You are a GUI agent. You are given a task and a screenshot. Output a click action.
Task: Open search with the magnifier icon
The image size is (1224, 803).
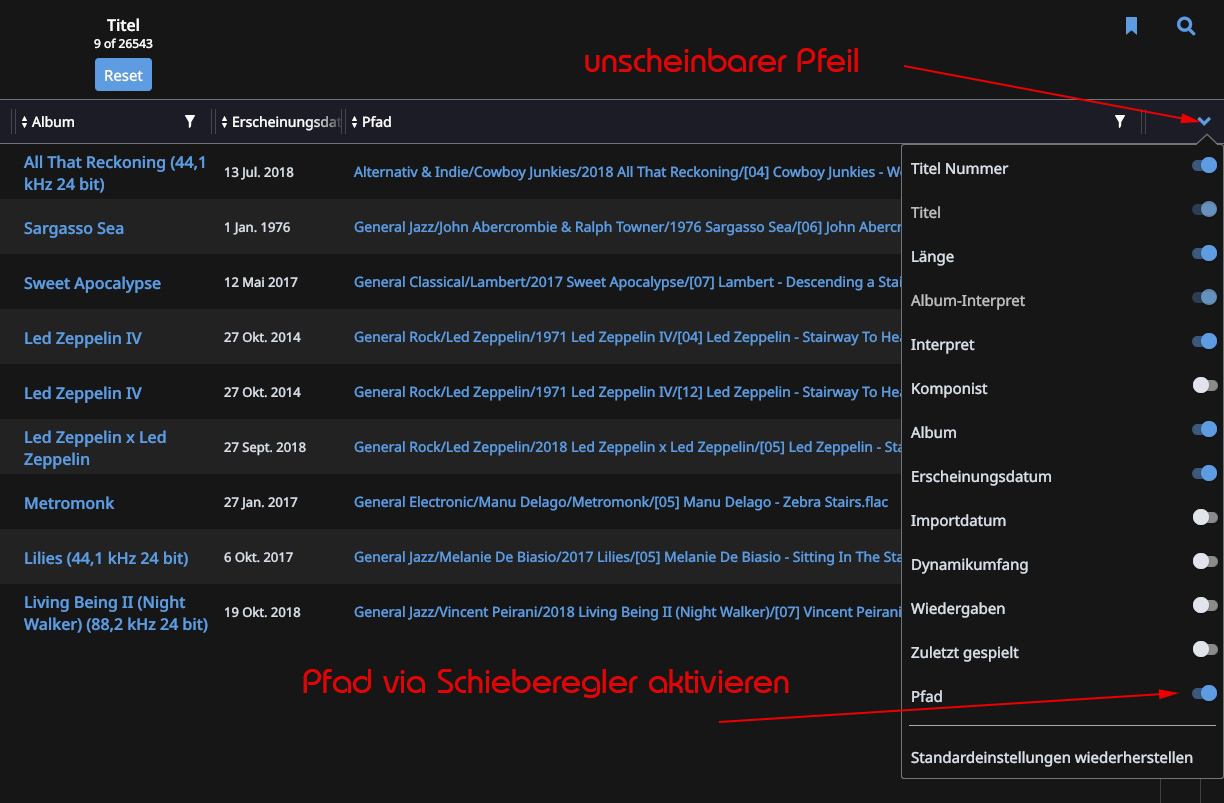[x=1186, y=26]
